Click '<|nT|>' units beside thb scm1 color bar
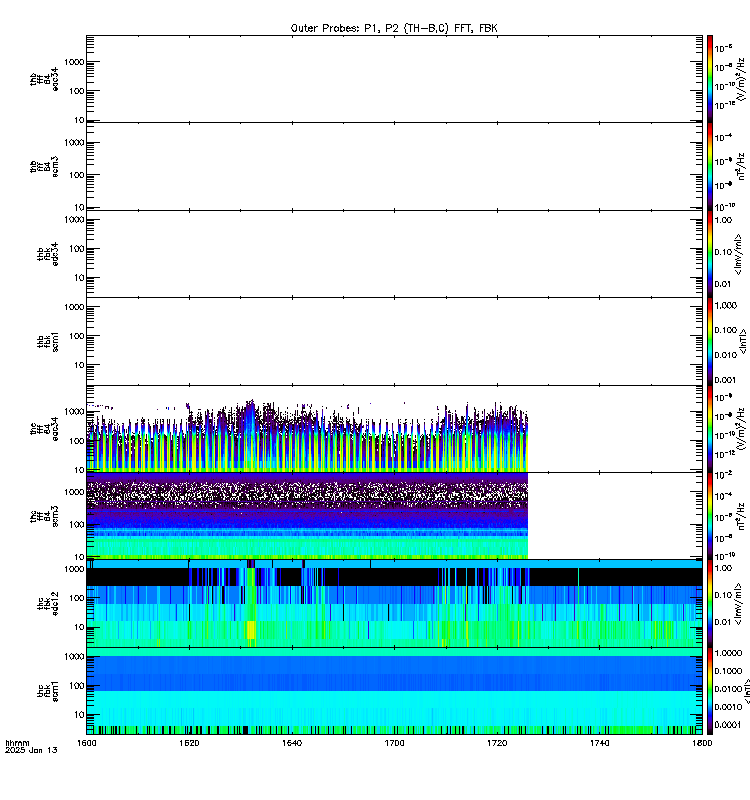This screenshot has width=750, height=800. (743, 341)
